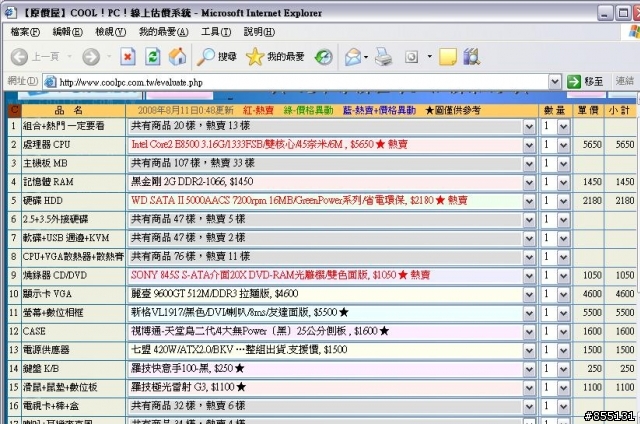Select the 硬碟 HDD category label
This screenshot has width=640, height=424.
coord(43,201)
